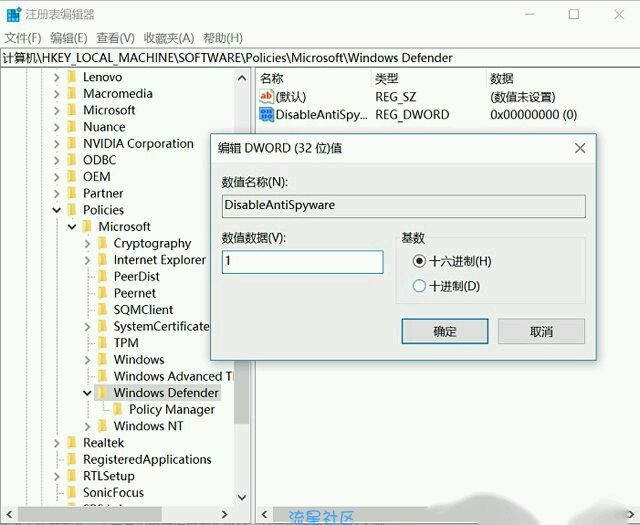
Task: Click the ODBC folder icon
Action: click(x=72, y=160)
